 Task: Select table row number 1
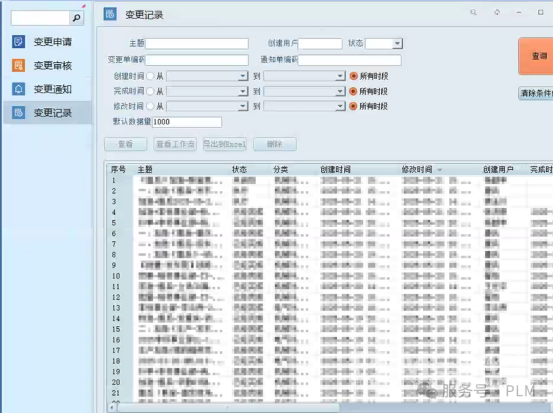(x=330, y=181)
